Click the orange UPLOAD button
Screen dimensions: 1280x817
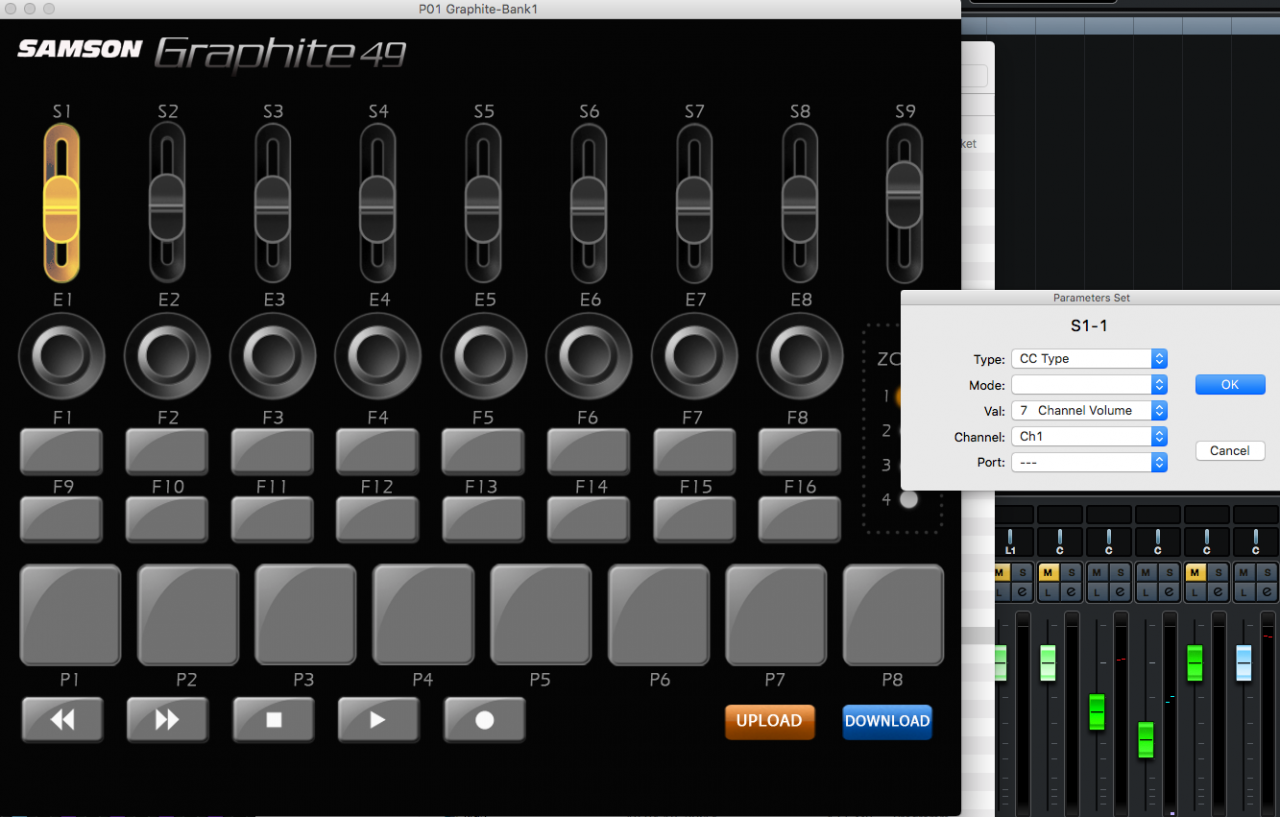click(769, 721)
